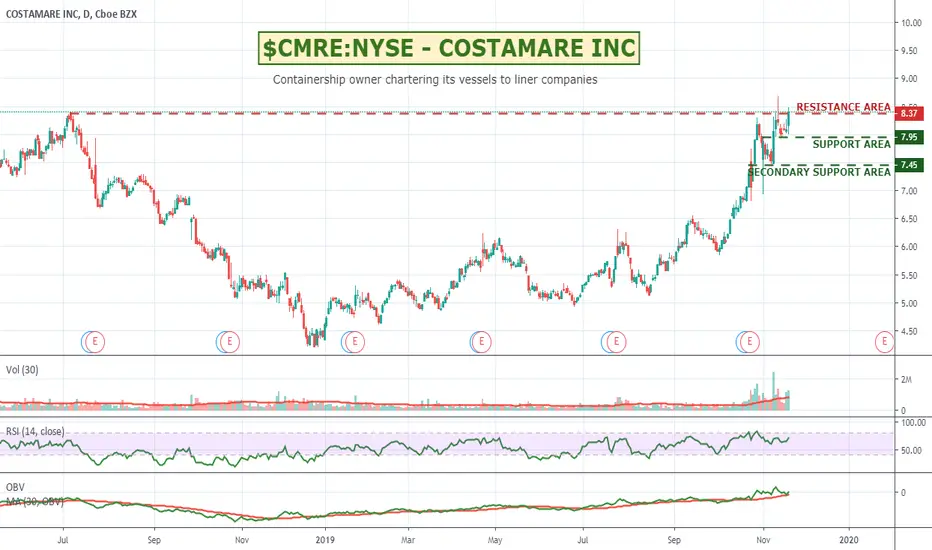Open the earnings E marker just after 2019 label
932x550 pixels.
click(x=355, y=342)
